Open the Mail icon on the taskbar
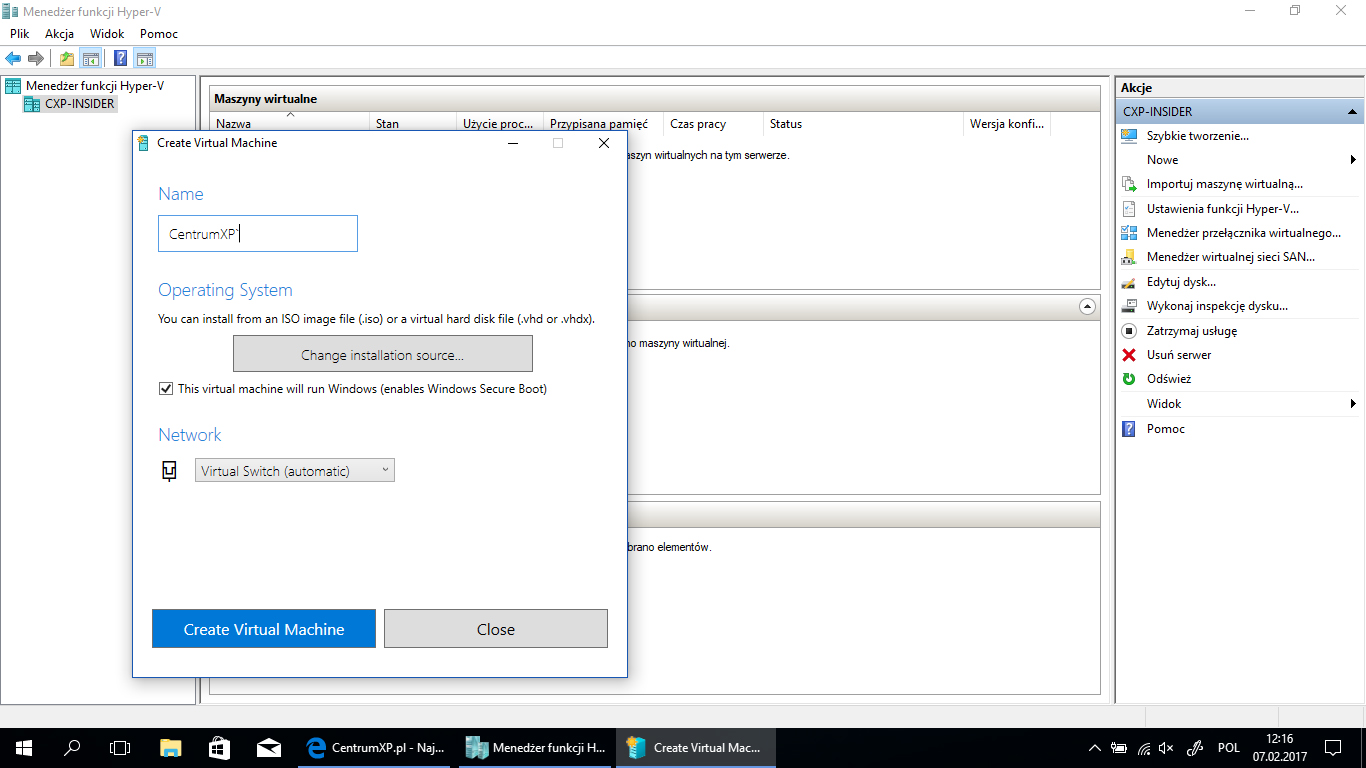 (x=268, y=747)
